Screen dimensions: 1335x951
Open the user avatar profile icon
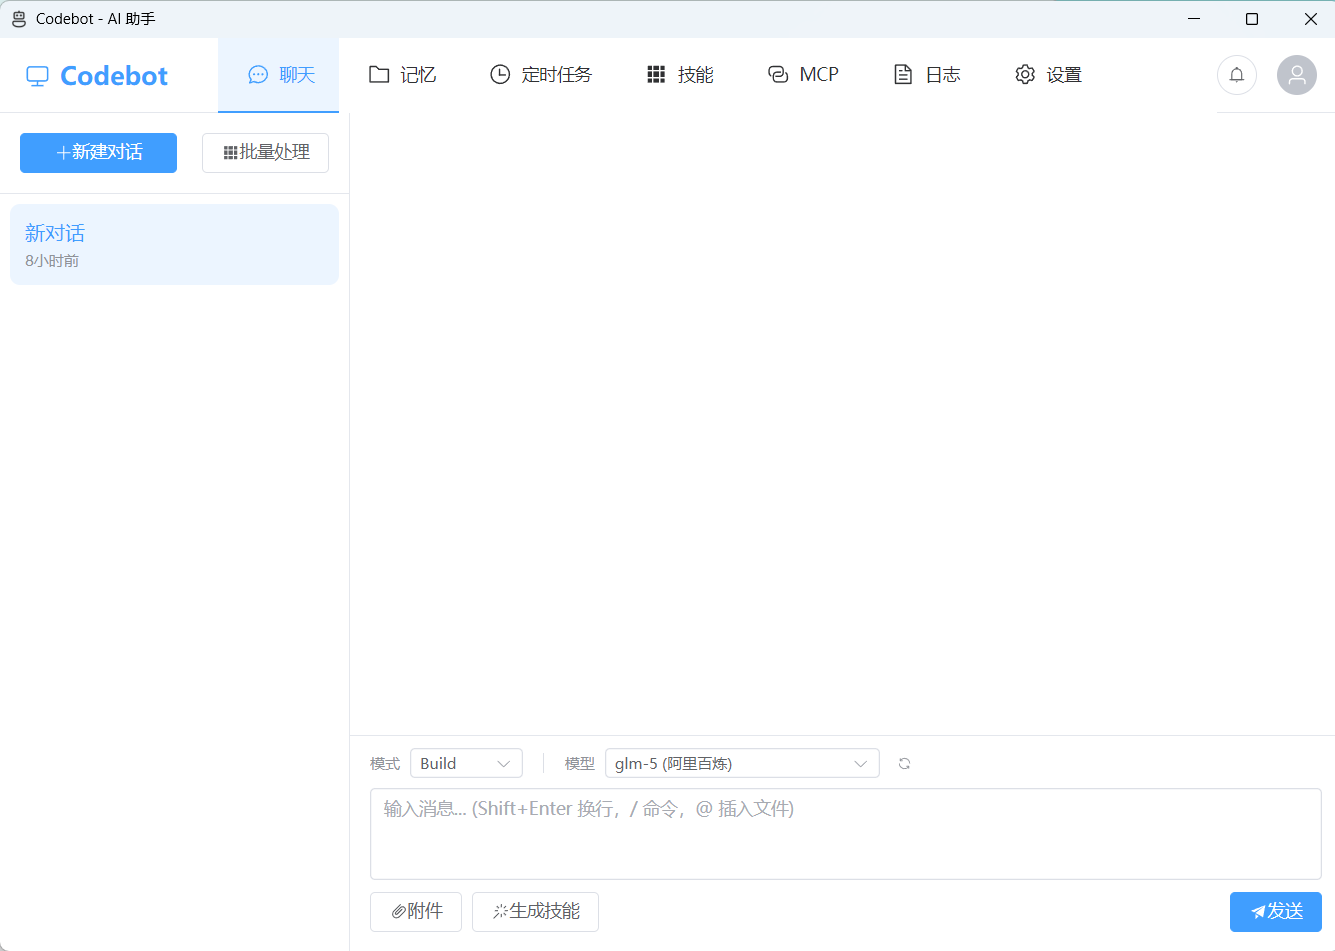pyautogui.click(x=1296, y=75)
